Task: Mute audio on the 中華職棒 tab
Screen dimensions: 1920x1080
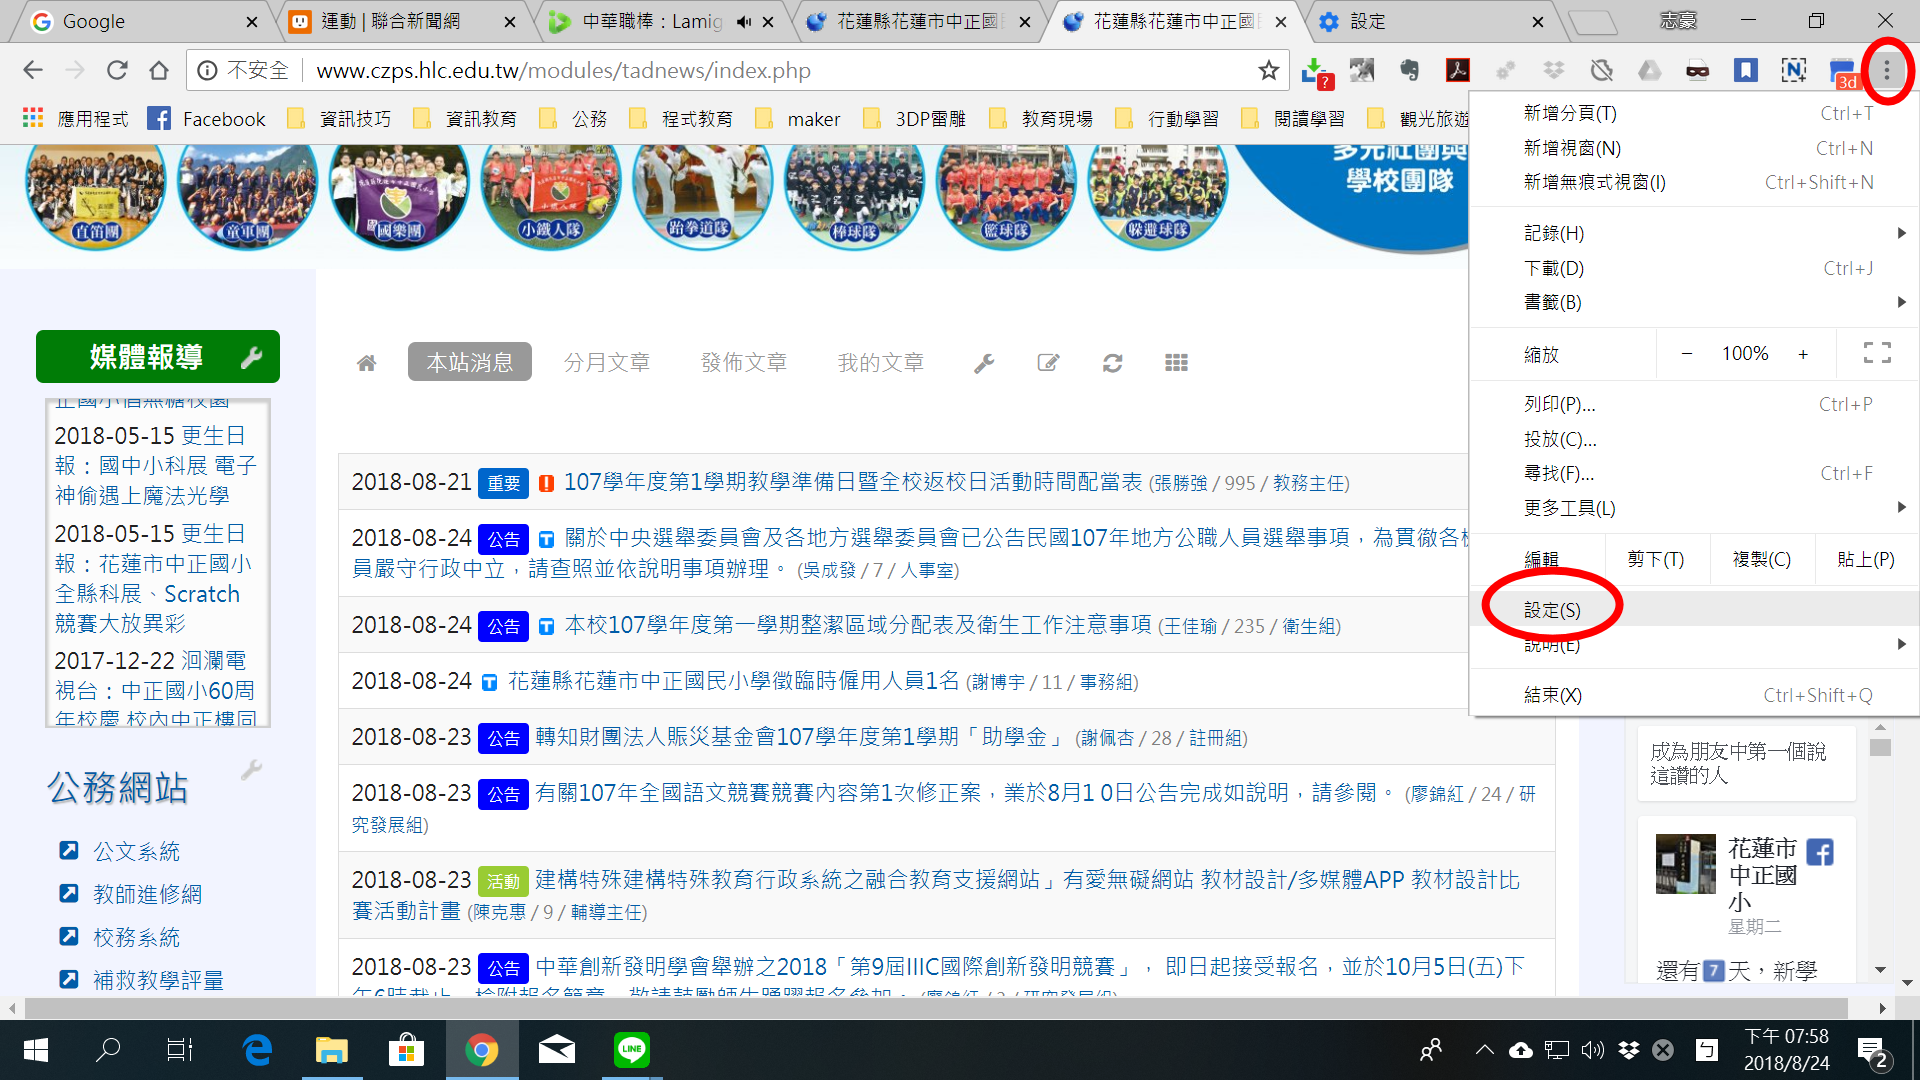Action: (744, 22)
